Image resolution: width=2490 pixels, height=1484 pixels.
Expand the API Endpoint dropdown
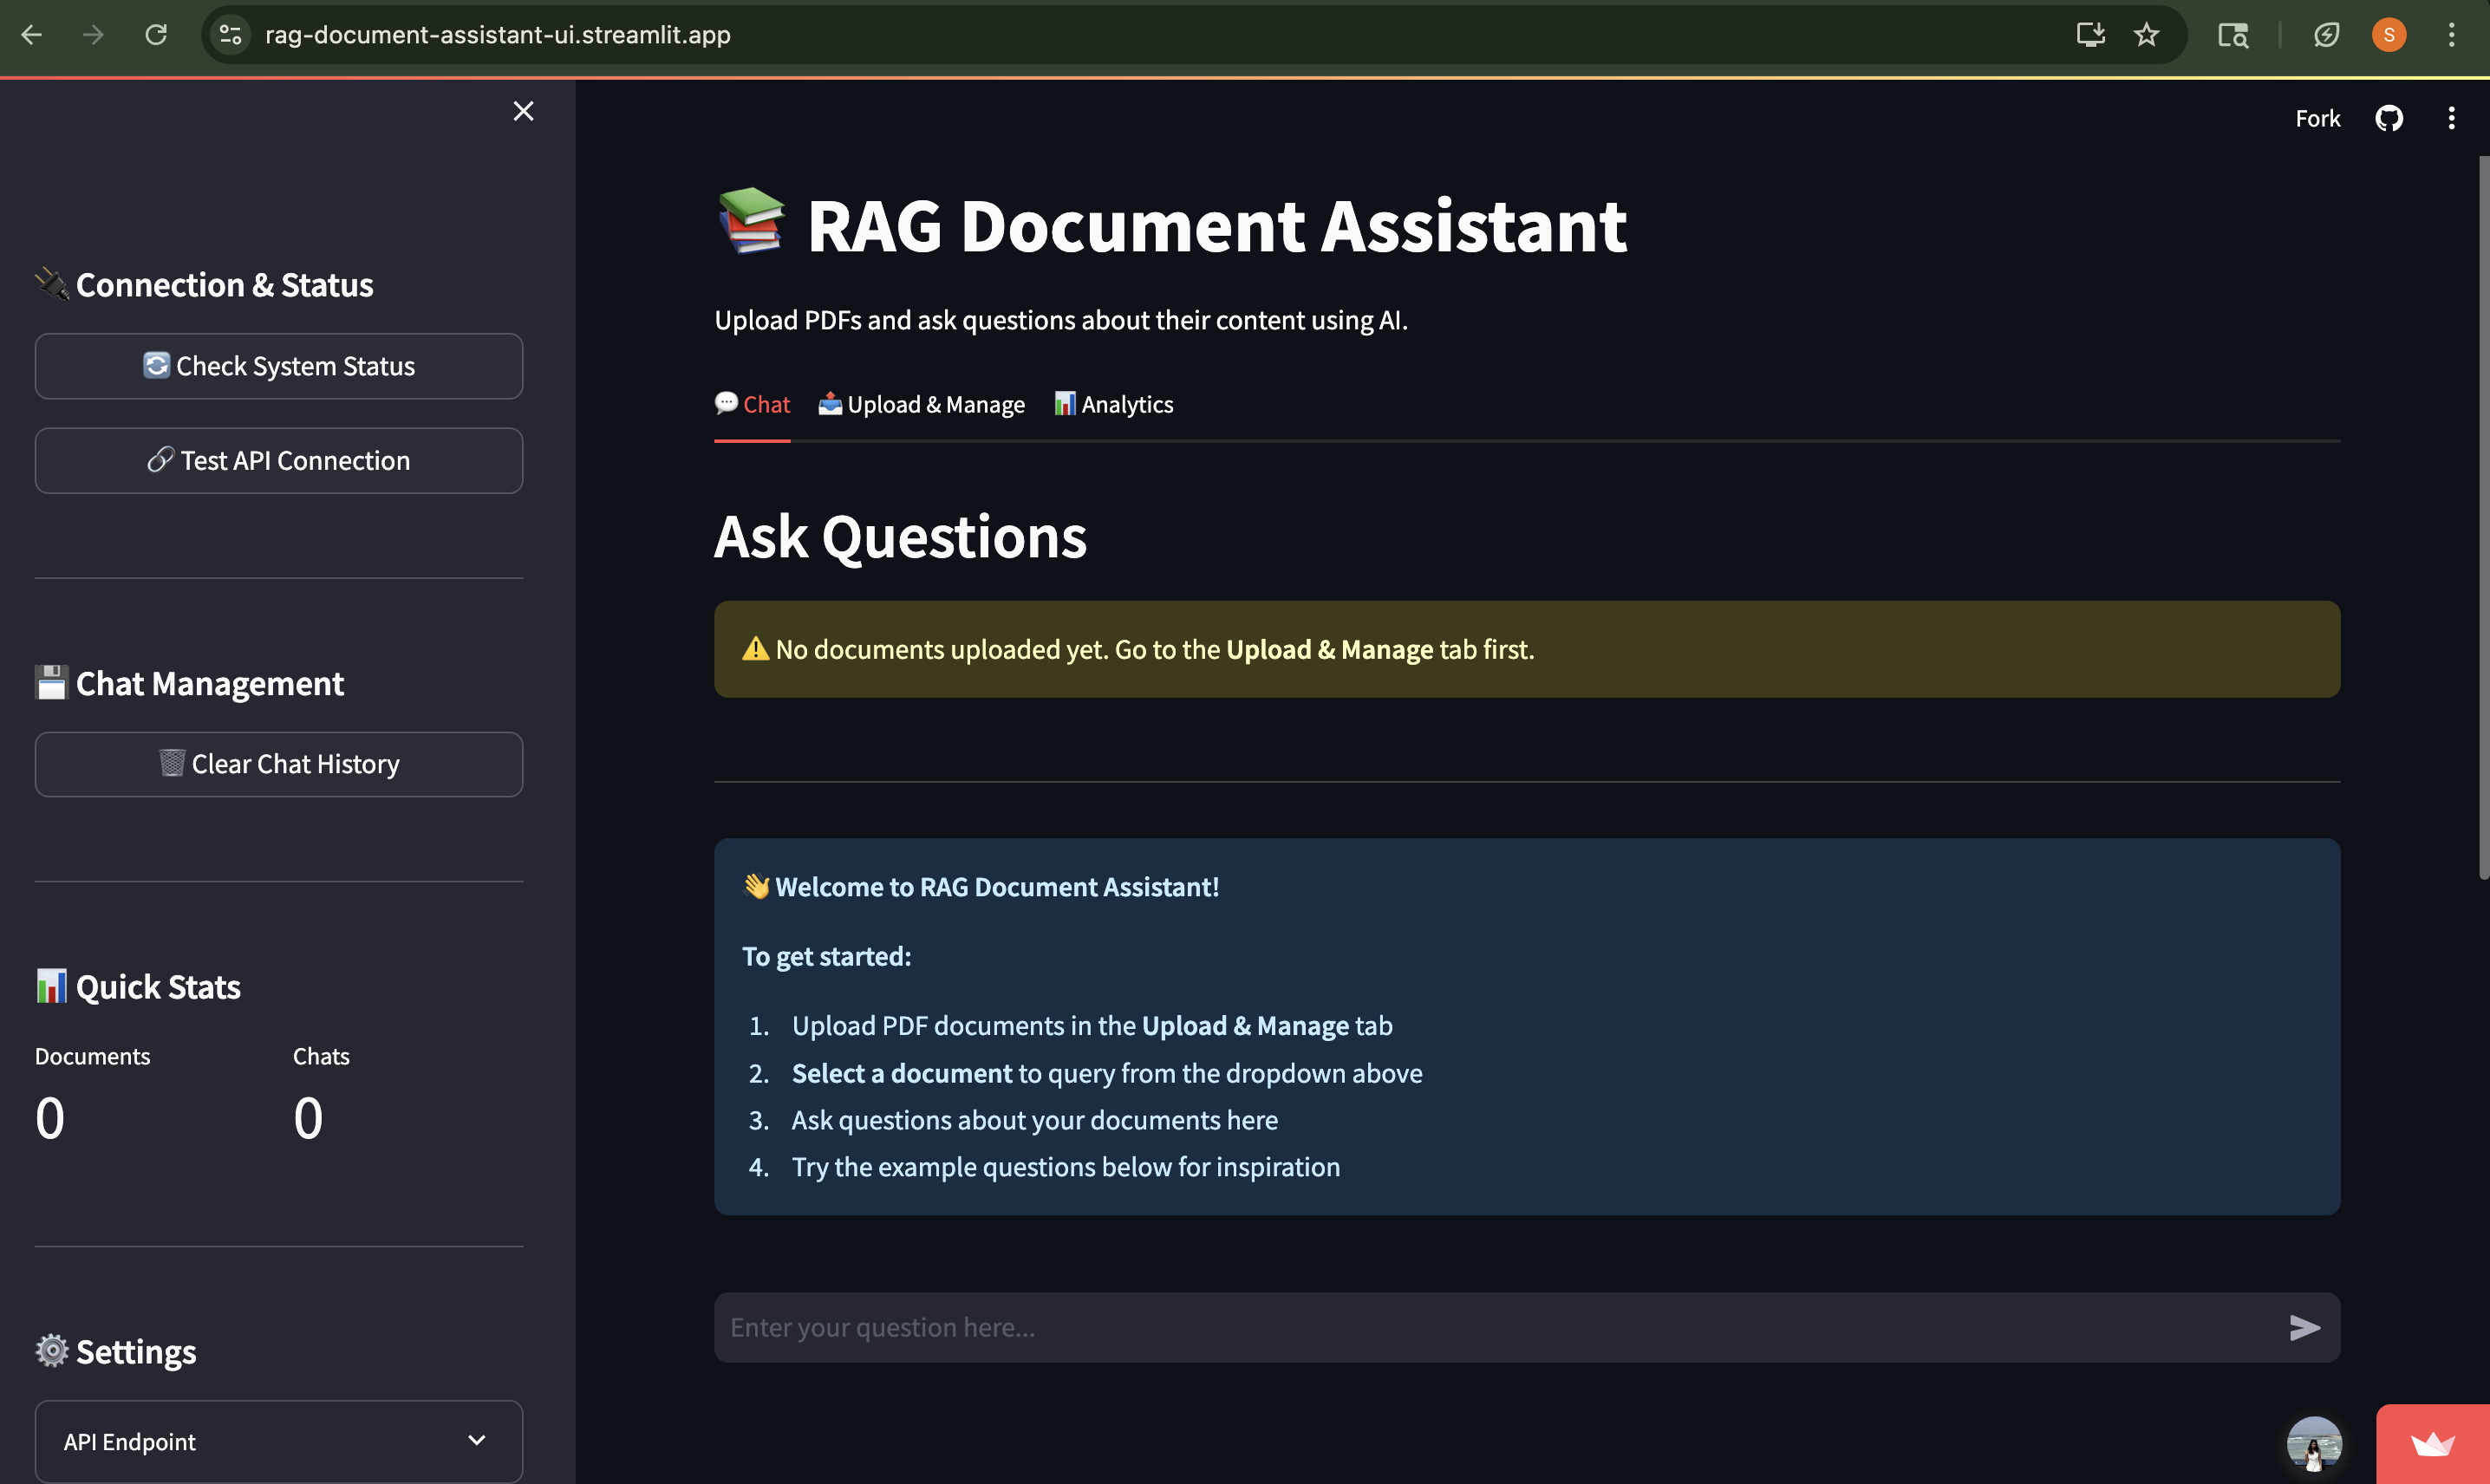tap(278, 1441)
